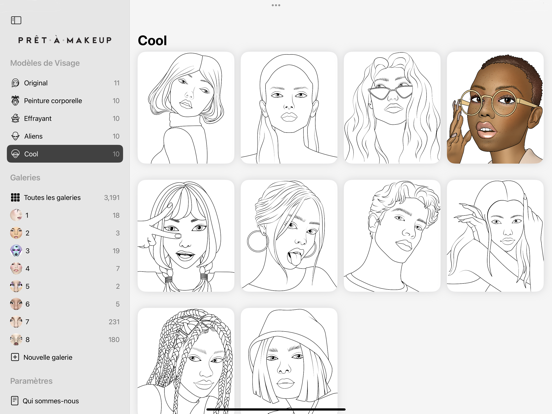
Task: Select the Aliens category
Action: point(65,136)
